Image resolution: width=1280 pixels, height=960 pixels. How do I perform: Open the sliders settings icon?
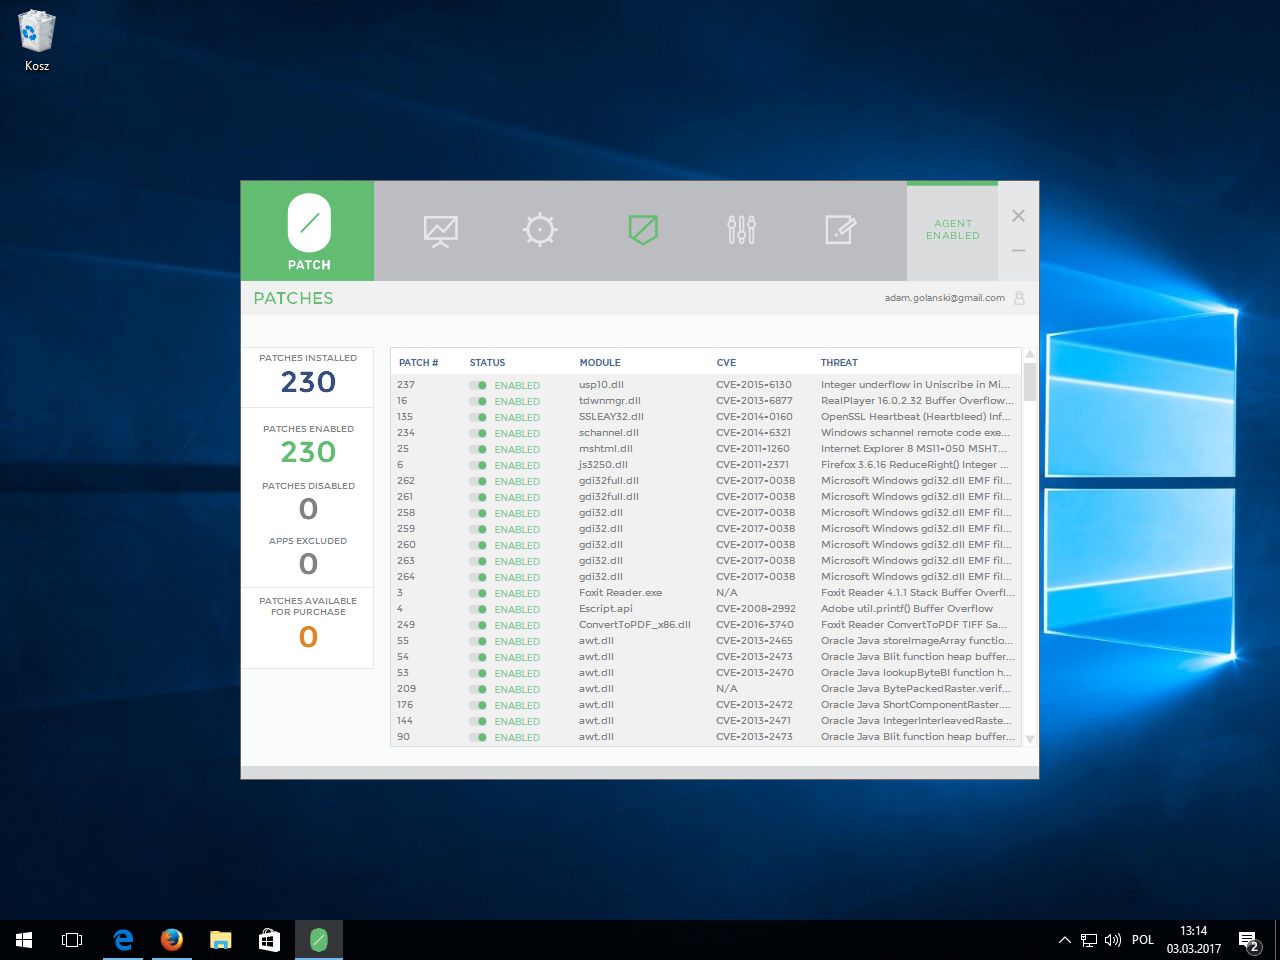click(741, 230)
